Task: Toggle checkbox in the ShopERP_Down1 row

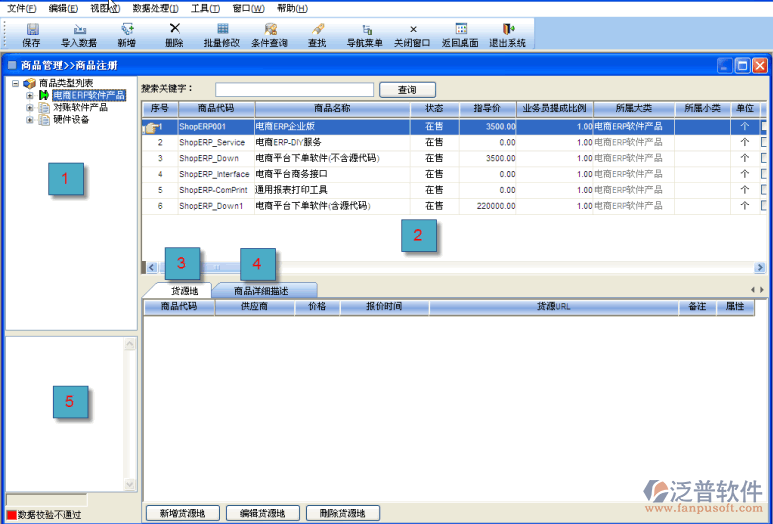Action: 764,206
